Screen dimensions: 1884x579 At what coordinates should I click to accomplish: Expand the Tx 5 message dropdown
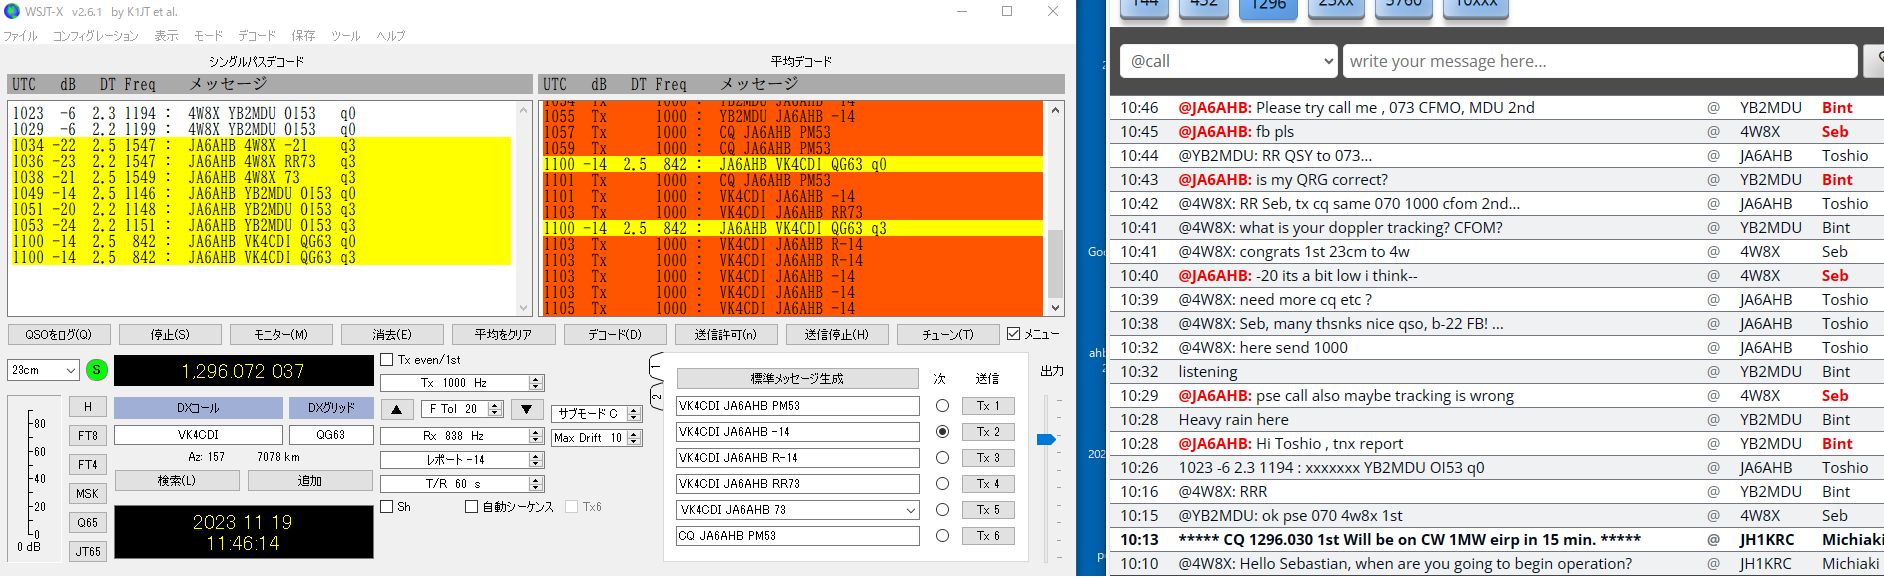pyautogui.click(x=910, y=510)
